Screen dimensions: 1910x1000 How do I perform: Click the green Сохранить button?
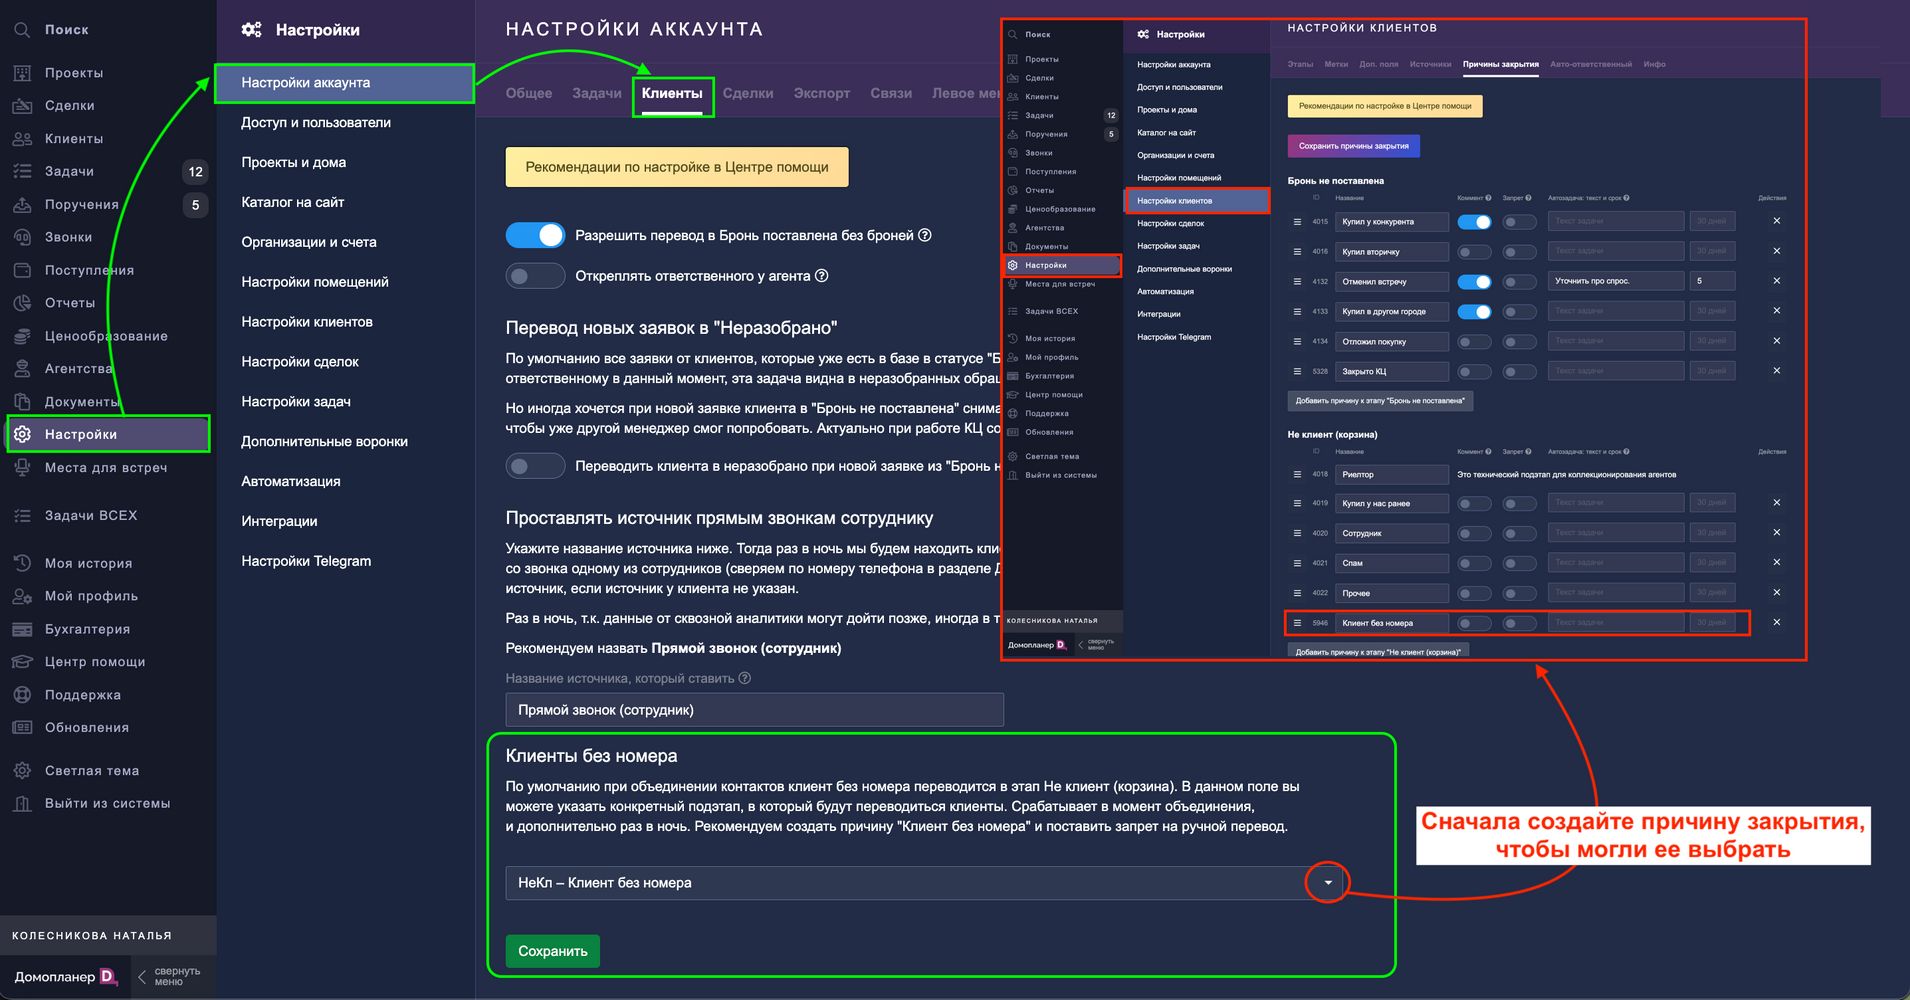point(553,951)
